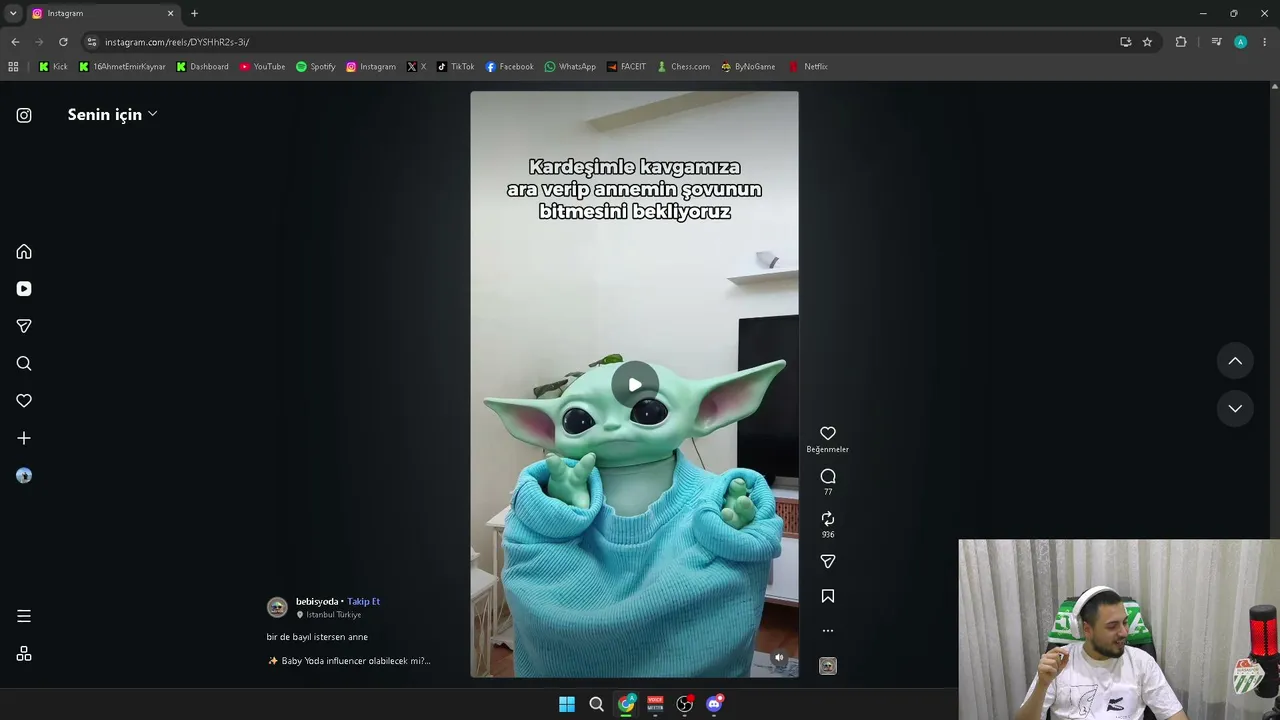The width and height of the screenshot is (1280, 720).
Task: Open Instagram search from the sidebar
Action: pos(24,364)
